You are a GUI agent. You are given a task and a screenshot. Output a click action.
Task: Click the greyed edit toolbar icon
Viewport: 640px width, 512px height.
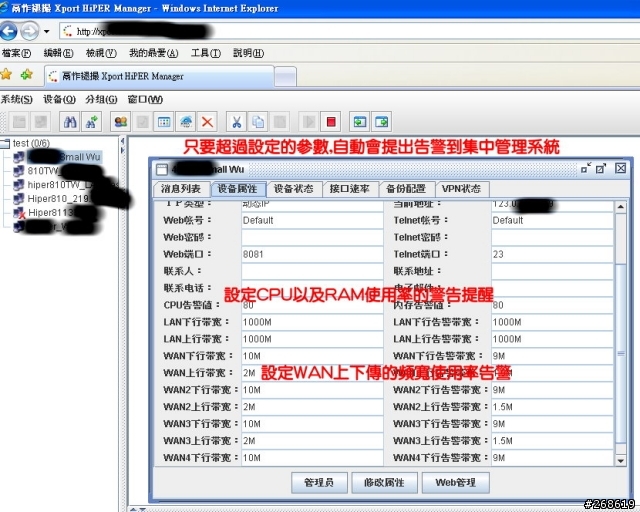pos(142,122)
